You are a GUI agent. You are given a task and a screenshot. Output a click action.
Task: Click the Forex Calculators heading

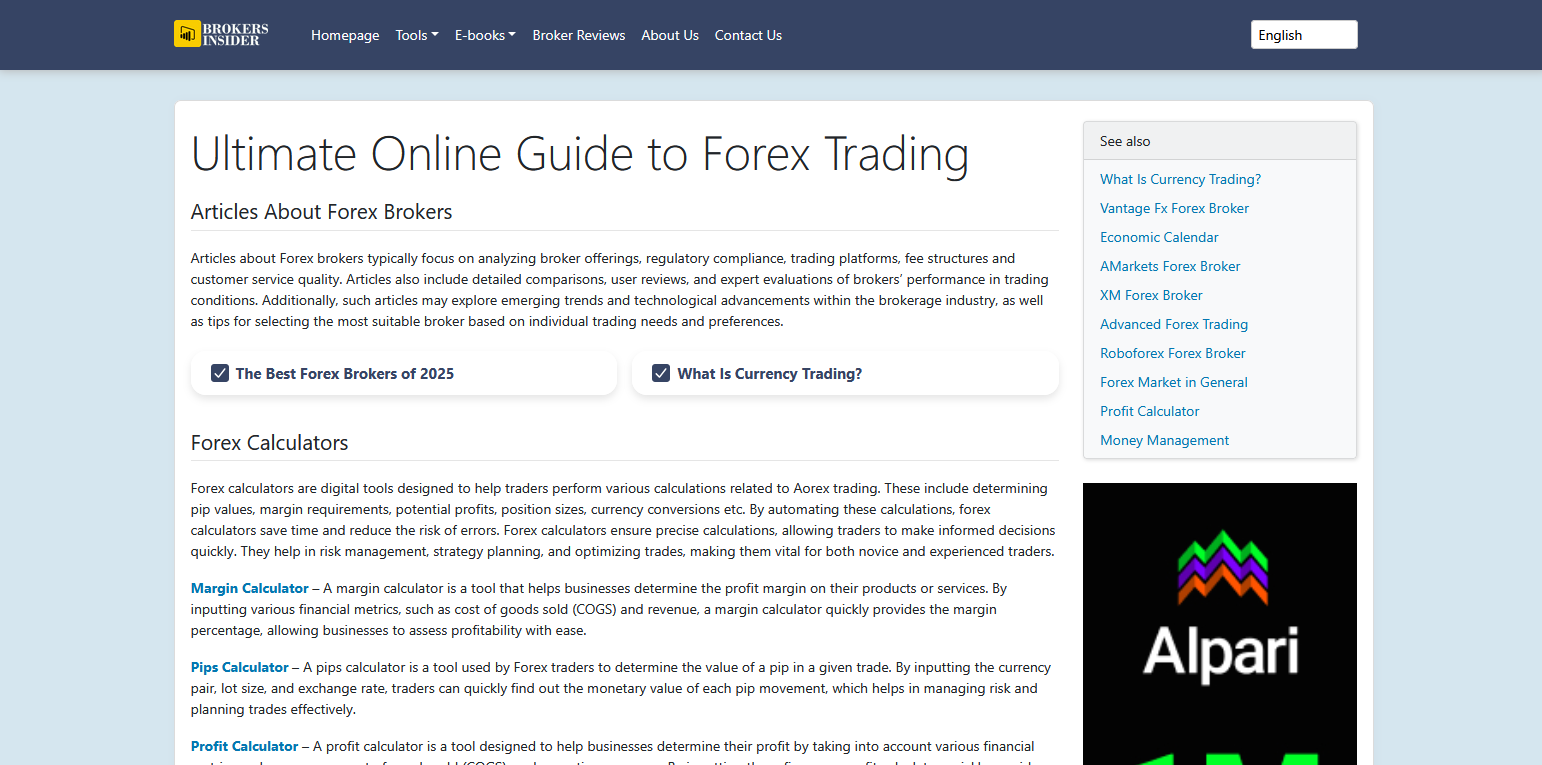[x=270, y=443]
